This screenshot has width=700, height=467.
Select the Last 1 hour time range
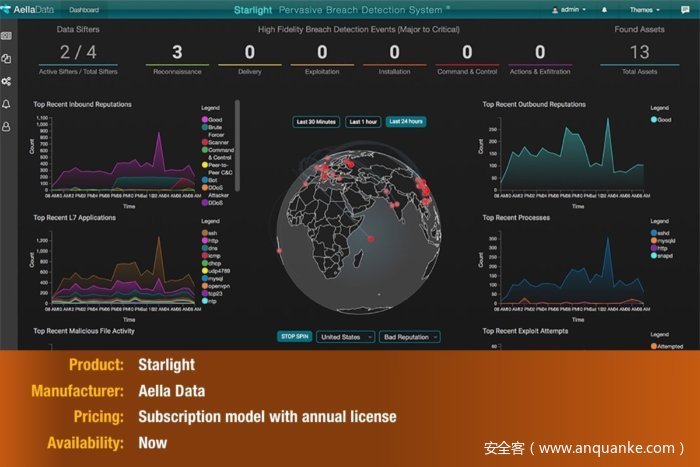363,122
